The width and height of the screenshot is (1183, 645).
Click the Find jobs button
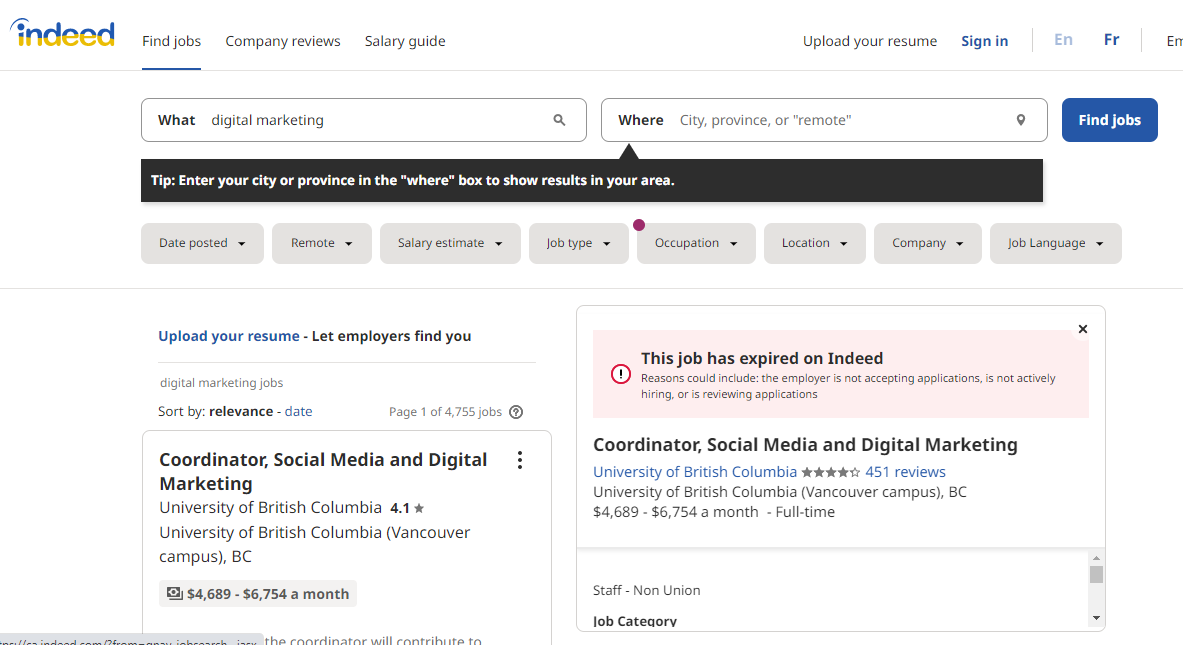click(1110, 120)
